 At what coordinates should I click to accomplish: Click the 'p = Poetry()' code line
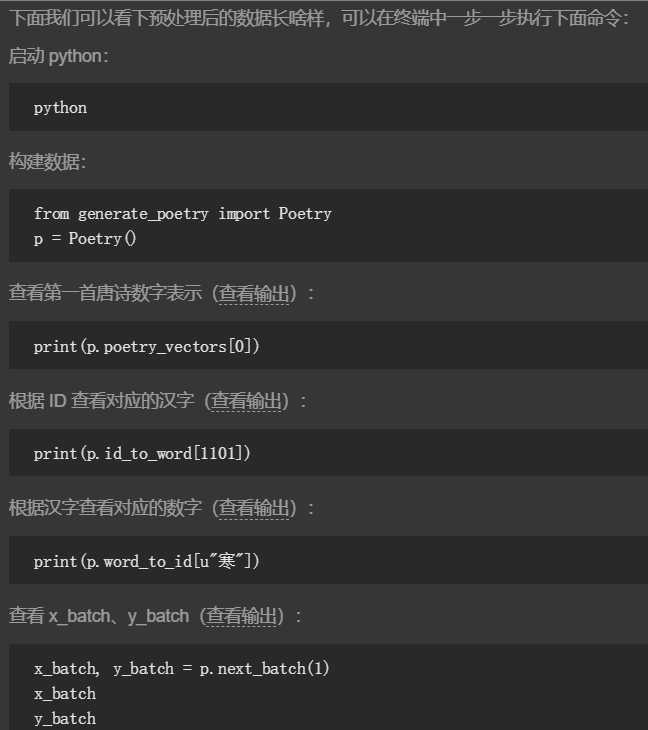85,239
